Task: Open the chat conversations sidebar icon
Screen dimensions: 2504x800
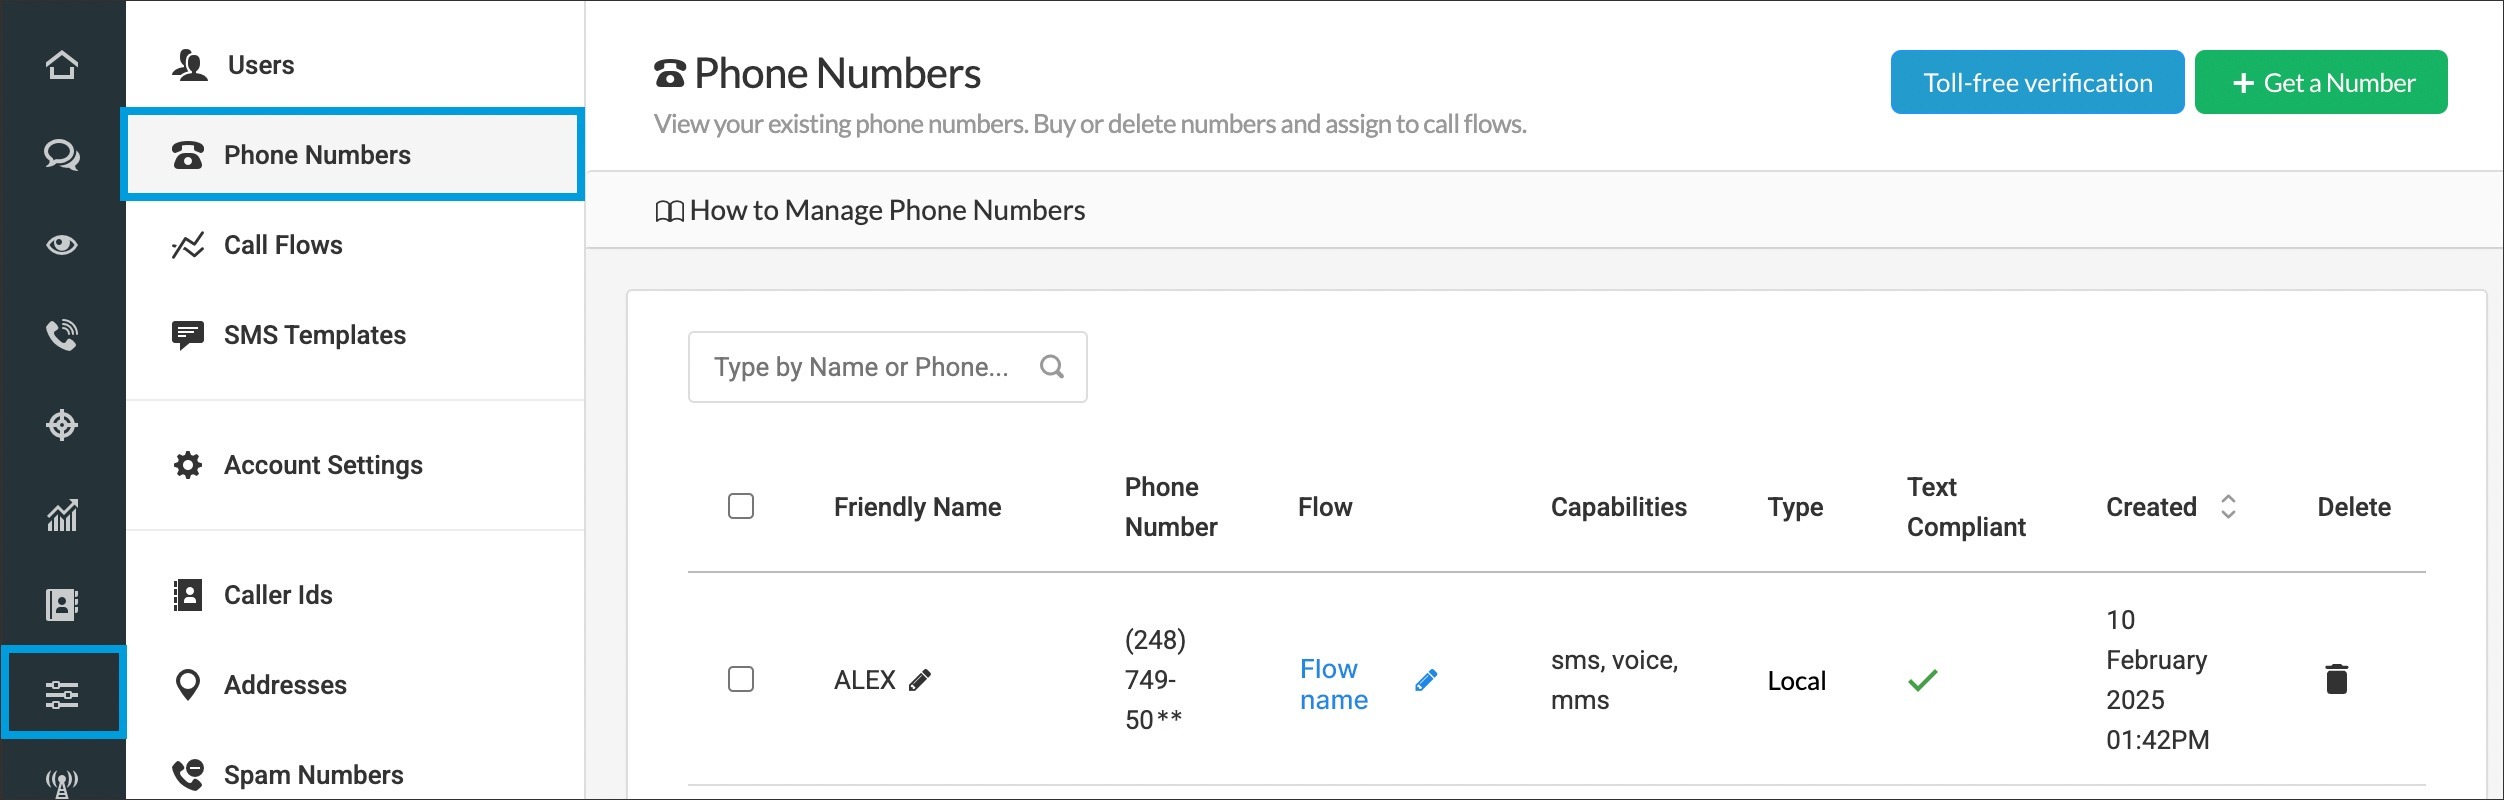Action: 62,155
